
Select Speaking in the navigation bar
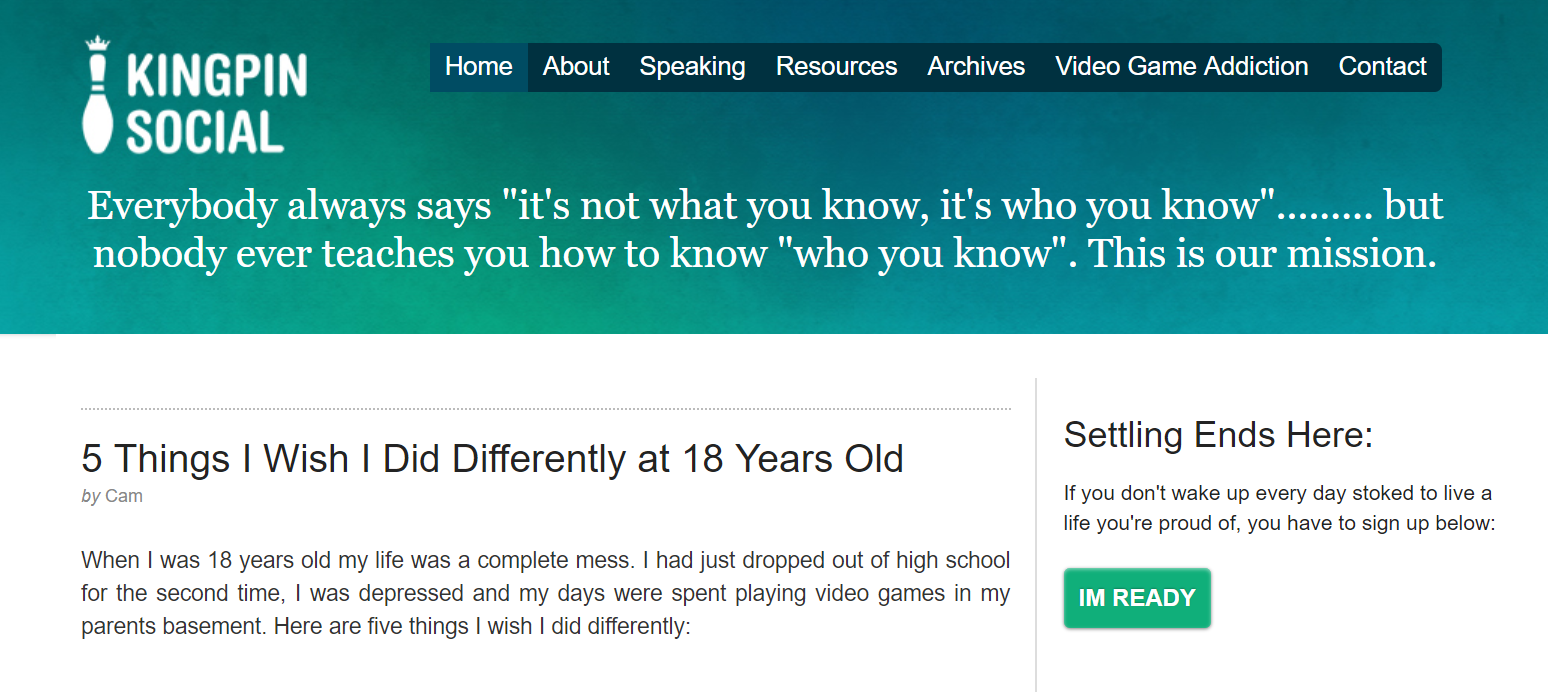(x=692, y=67)
